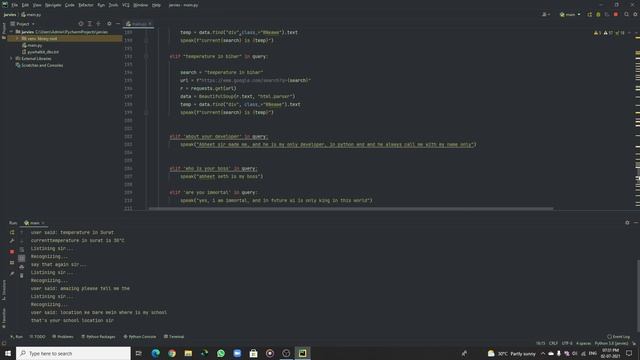
Task: Stop the program with top toolbar stop button
Action: click(616, 15)
